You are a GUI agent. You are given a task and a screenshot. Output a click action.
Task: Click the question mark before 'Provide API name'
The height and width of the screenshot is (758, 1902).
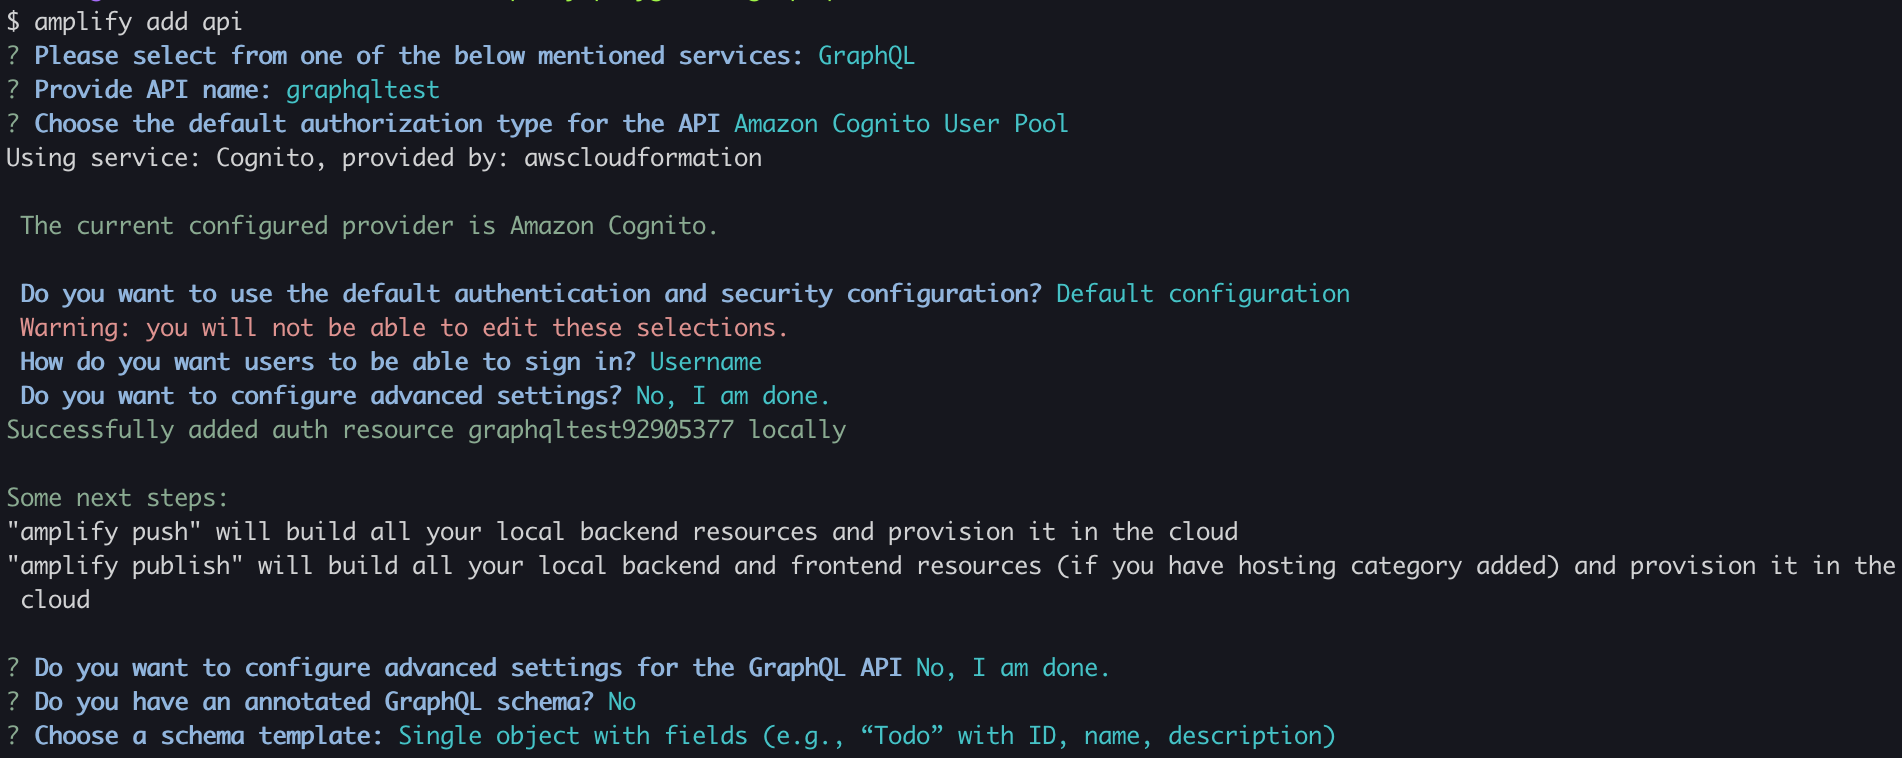point(13,90)
